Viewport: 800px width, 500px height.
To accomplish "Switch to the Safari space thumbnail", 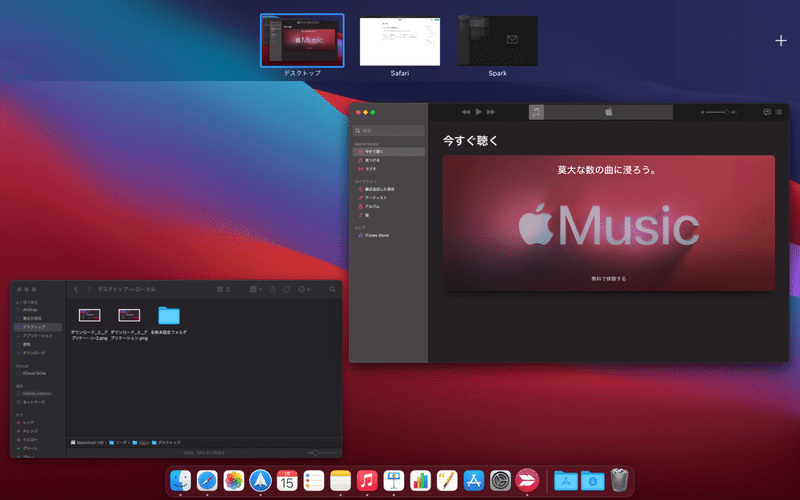I will (x=399, y=41).
